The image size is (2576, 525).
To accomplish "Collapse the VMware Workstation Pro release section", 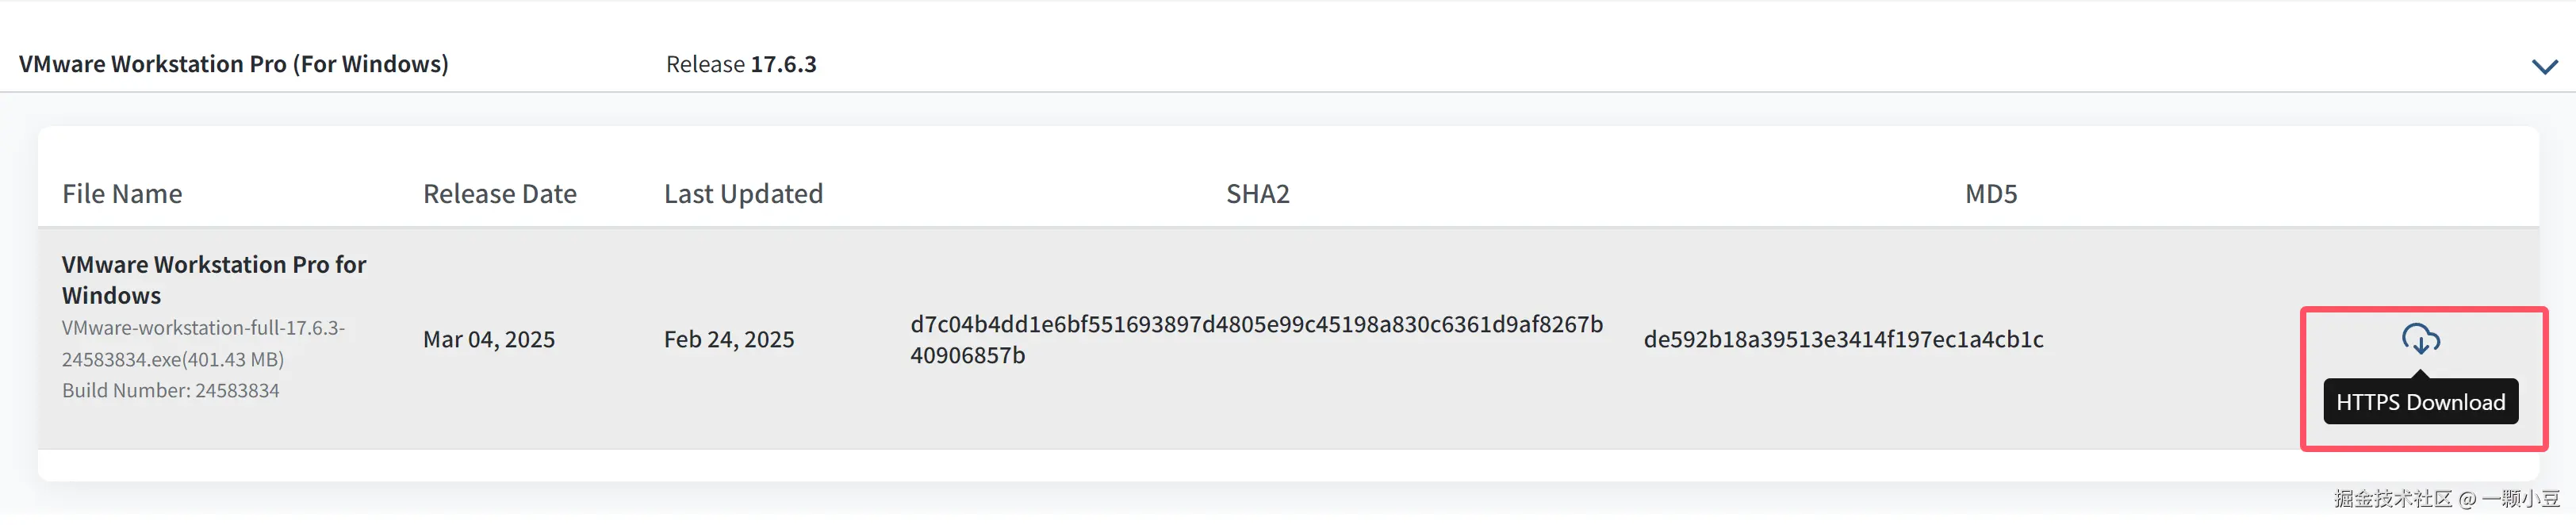I will pos(2544,67).
